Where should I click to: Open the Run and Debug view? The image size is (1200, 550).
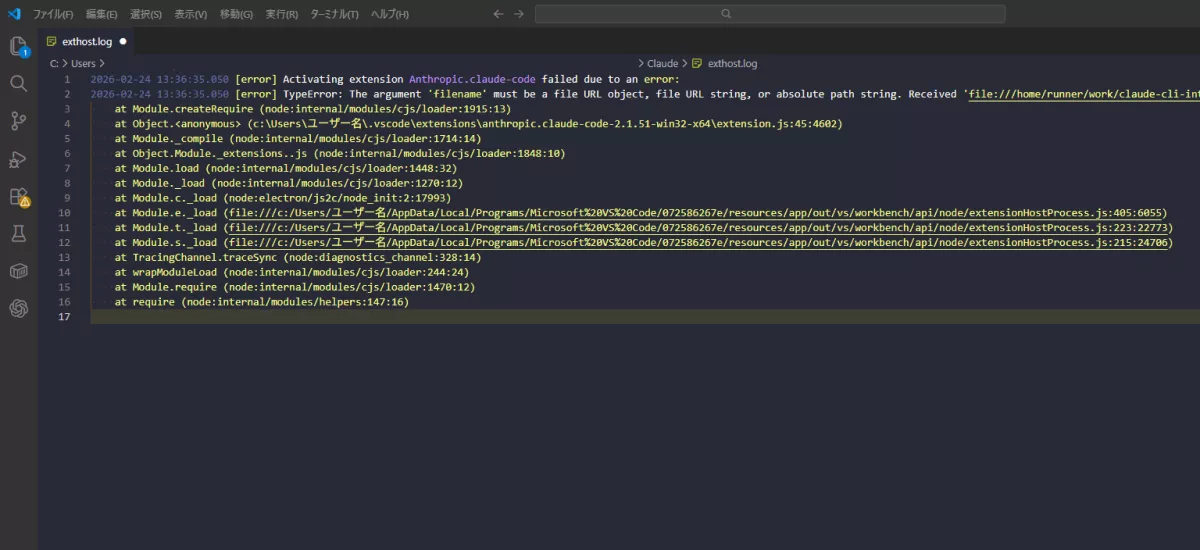point(18,158)
